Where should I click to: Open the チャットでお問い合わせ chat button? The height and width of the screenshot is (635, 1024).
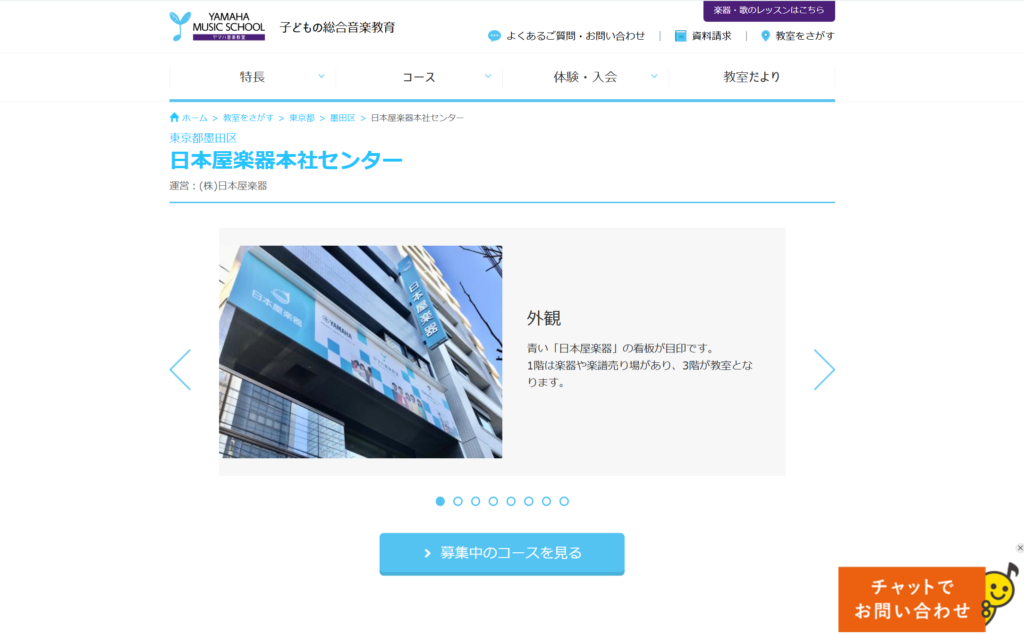click(x=912, y=599)
